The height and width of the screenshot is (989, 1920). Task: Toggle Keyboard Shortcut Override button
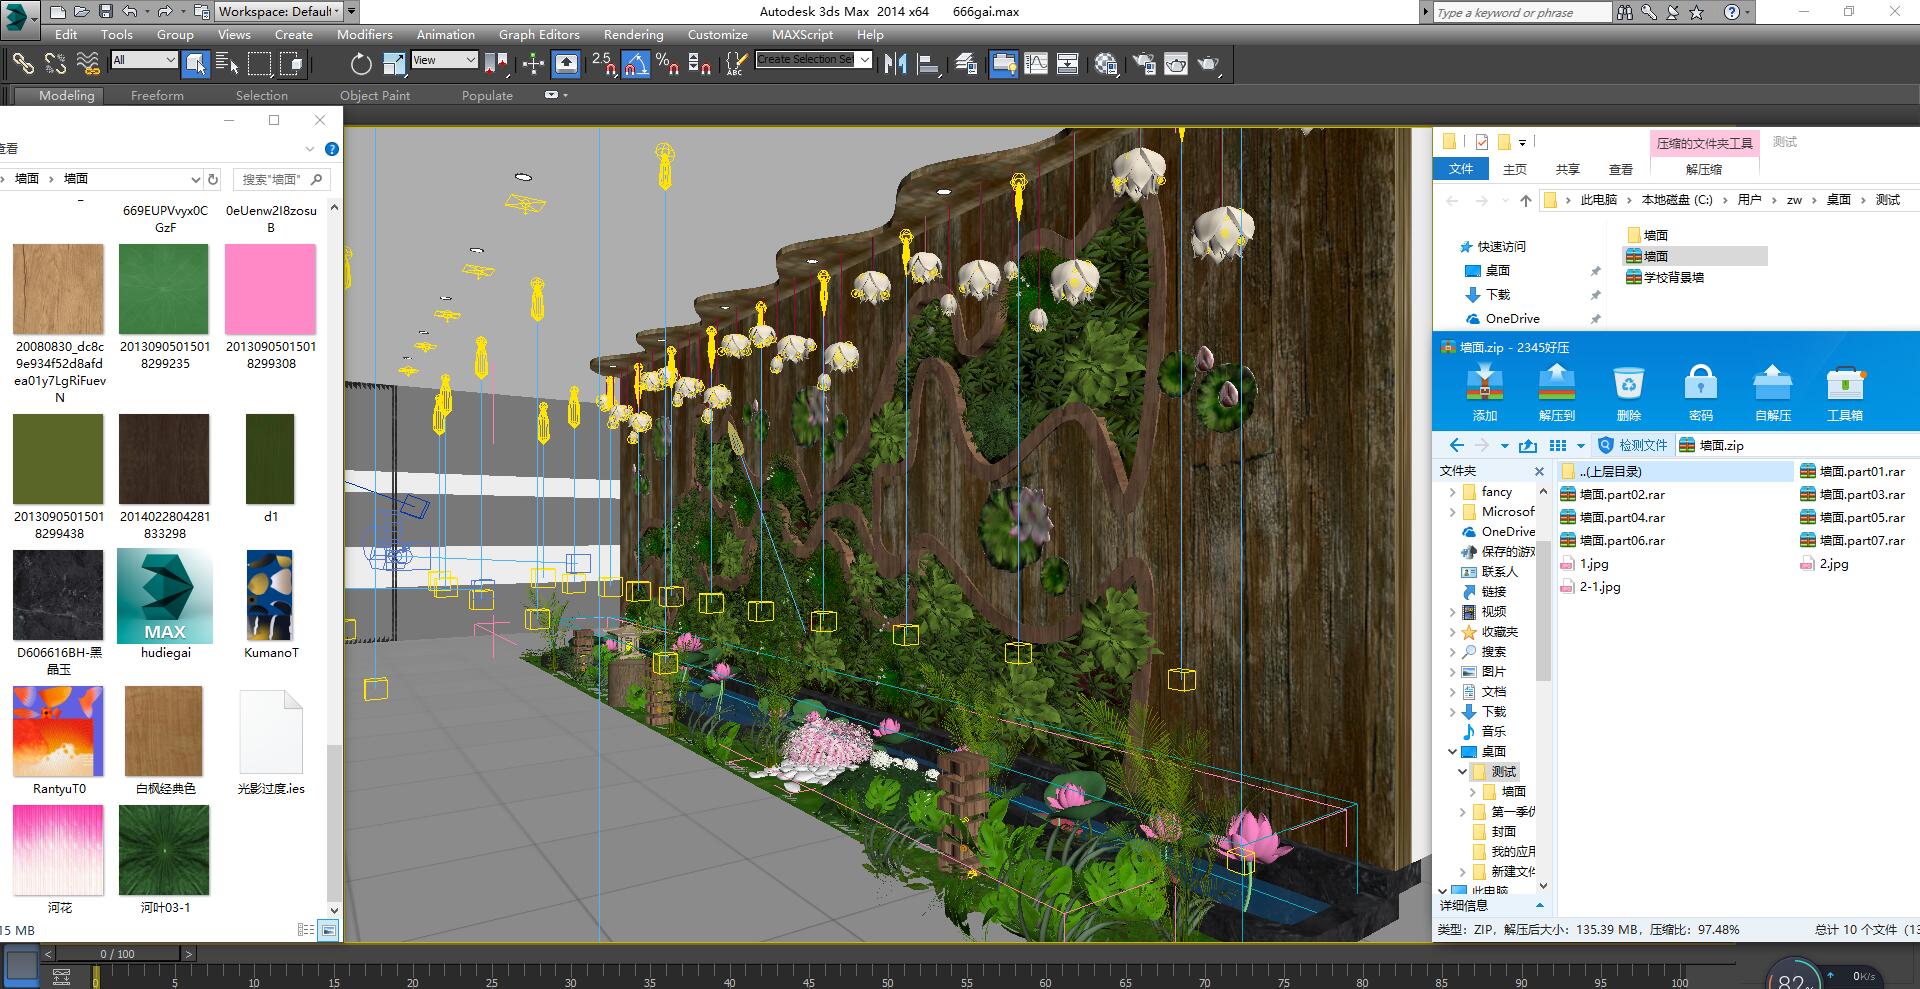click(x=566, y=64)
